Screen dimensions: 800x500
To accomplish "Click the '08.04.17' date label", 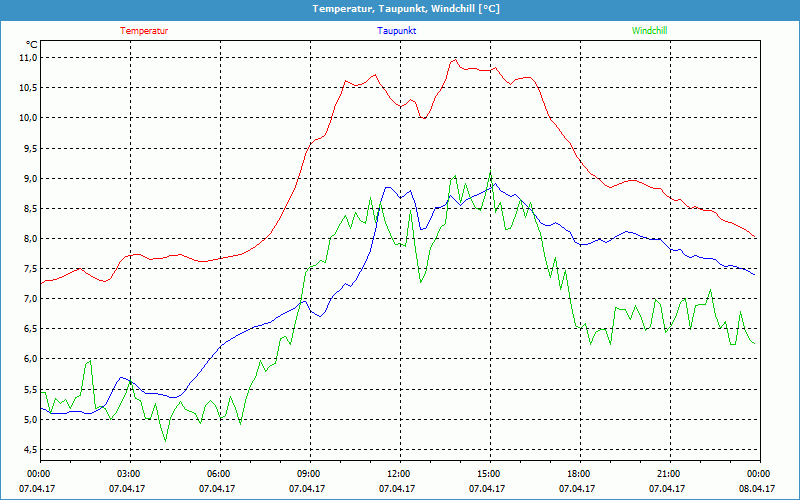I will click(x=757, y=489).
